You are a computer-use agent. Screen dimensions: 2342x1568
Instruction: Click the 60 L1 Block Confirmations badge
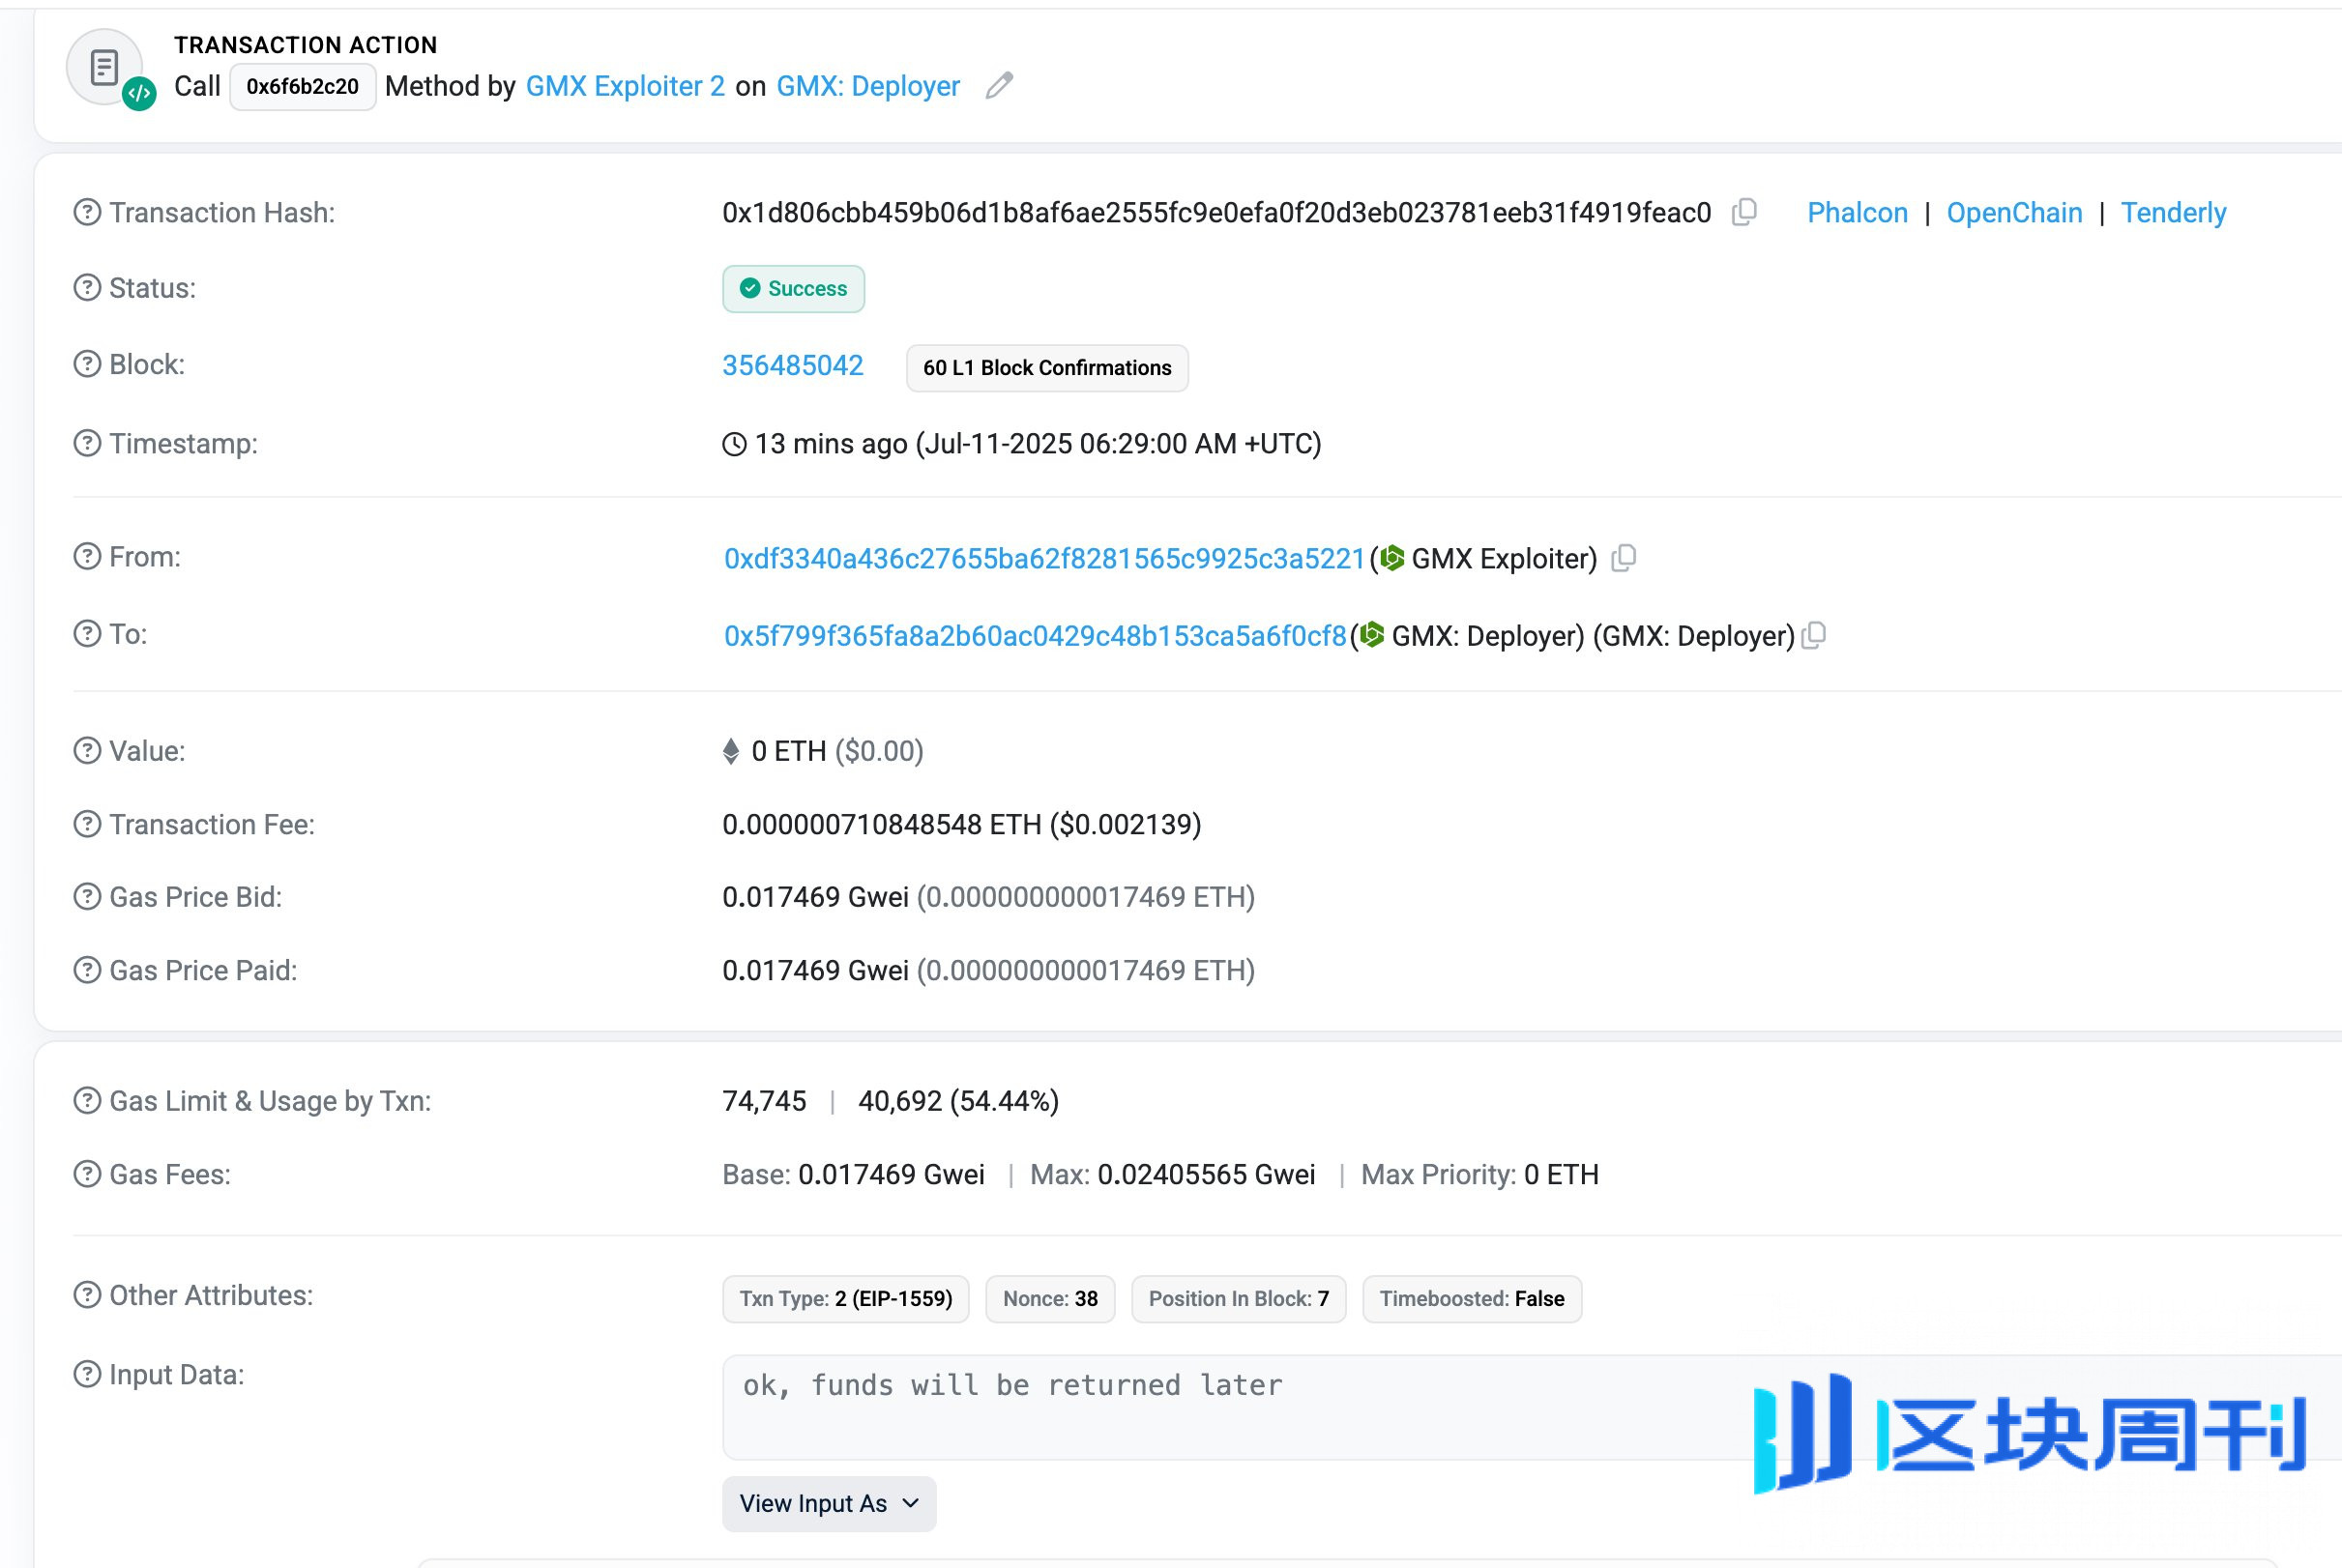1047,368
